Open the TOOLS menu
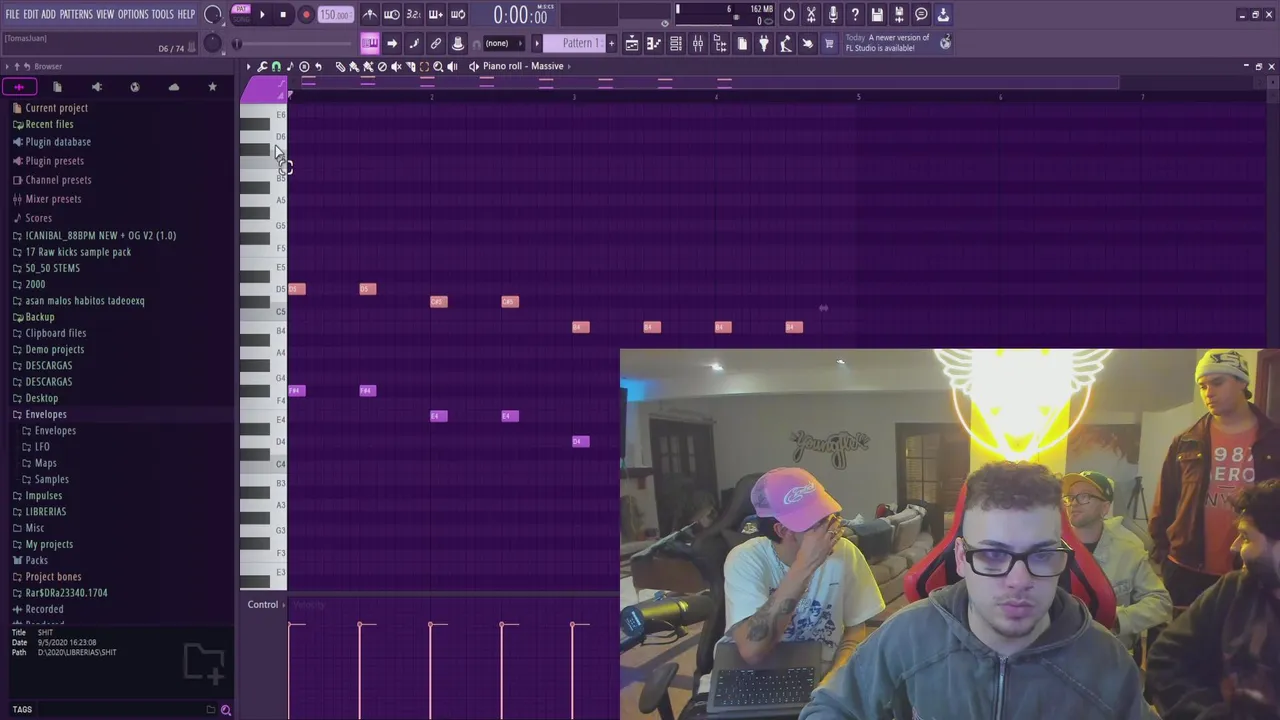 click(162, 14)
